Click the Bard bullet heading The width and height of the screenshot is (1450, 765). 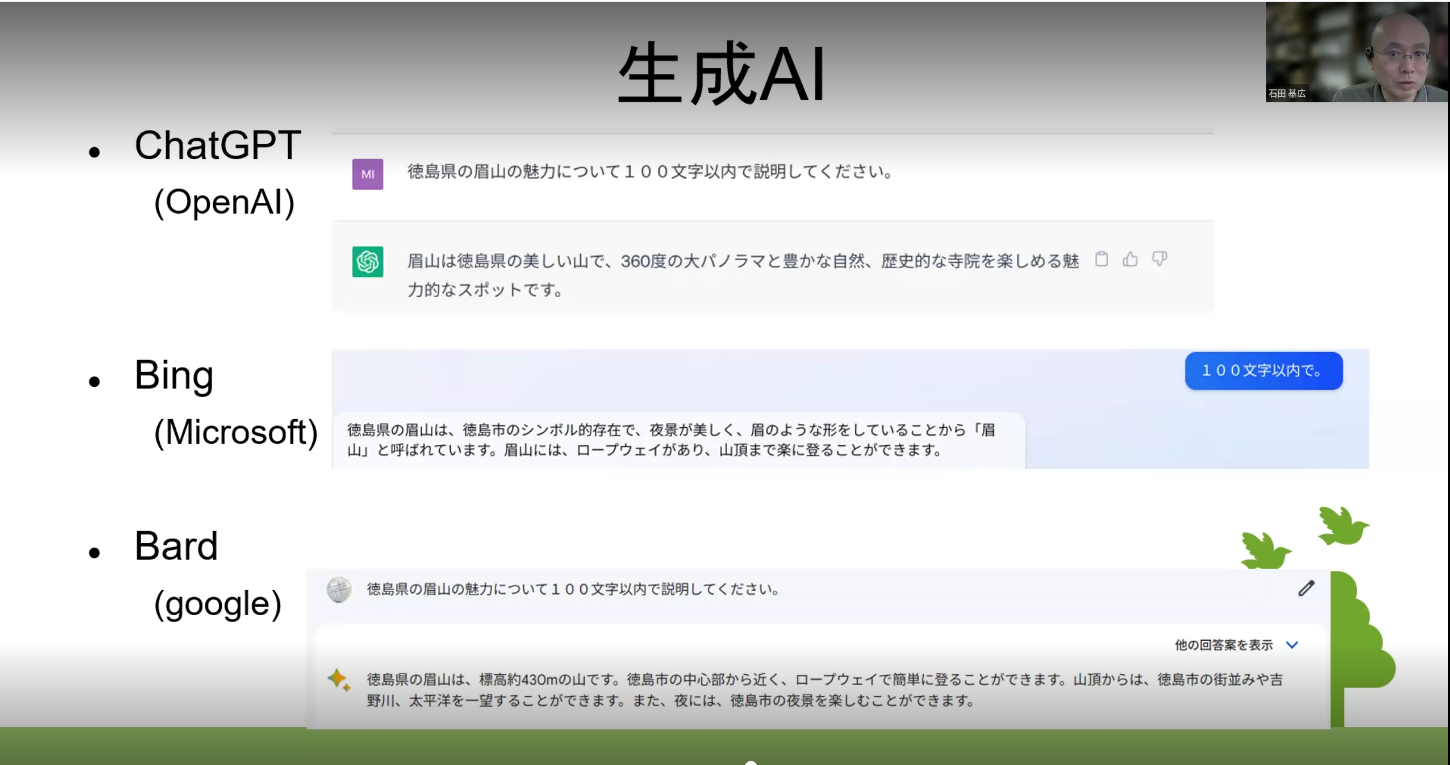coord(176,546)
